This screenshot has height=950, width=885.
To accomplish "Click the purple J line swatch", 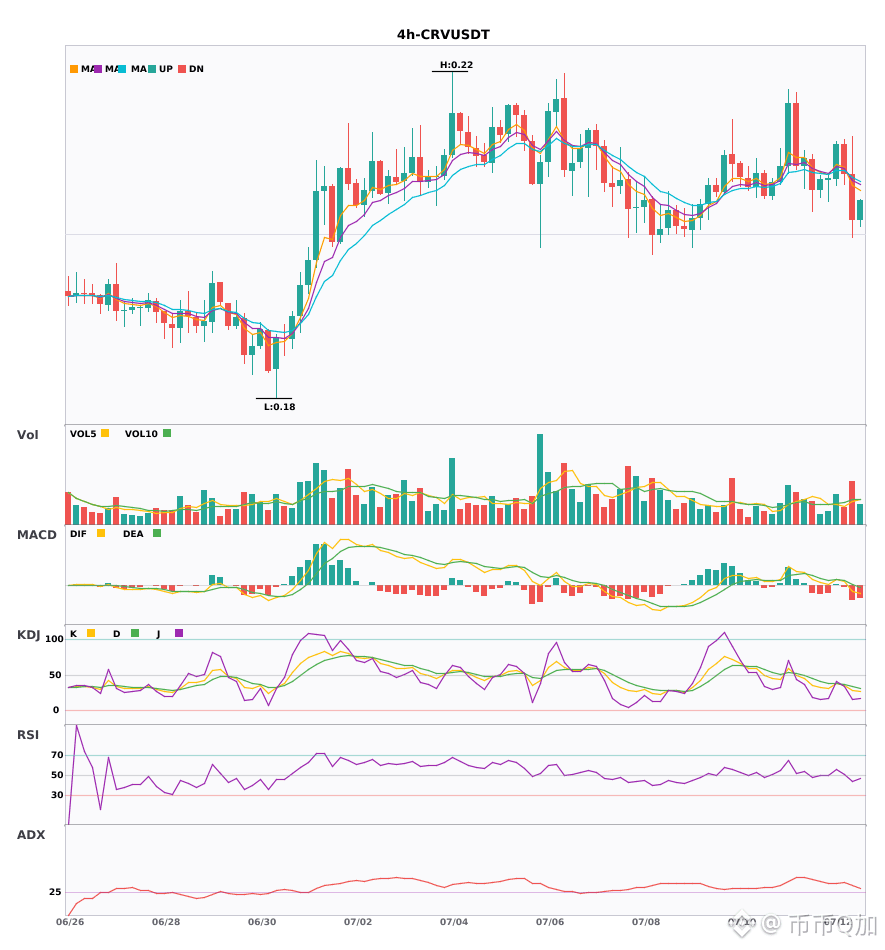I will [x=179, y=633].
